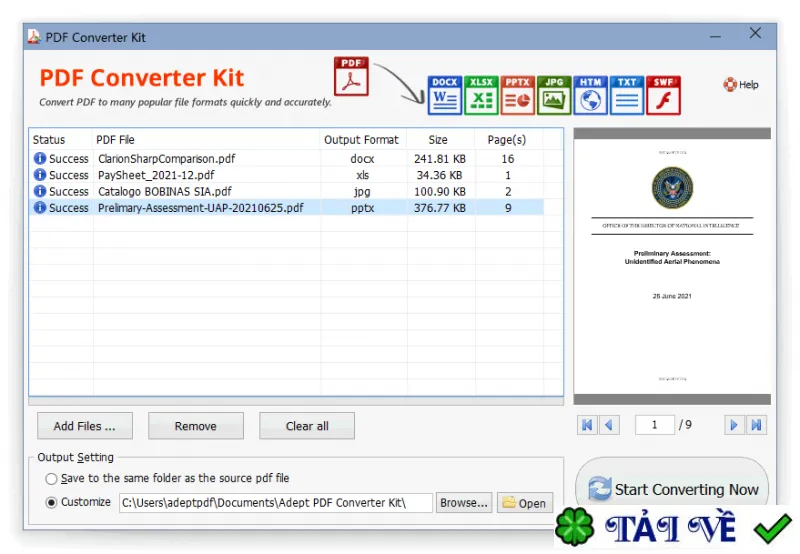Click the 100.90 KB size cell
The image size is (800, 554).
tap(440, 191)
